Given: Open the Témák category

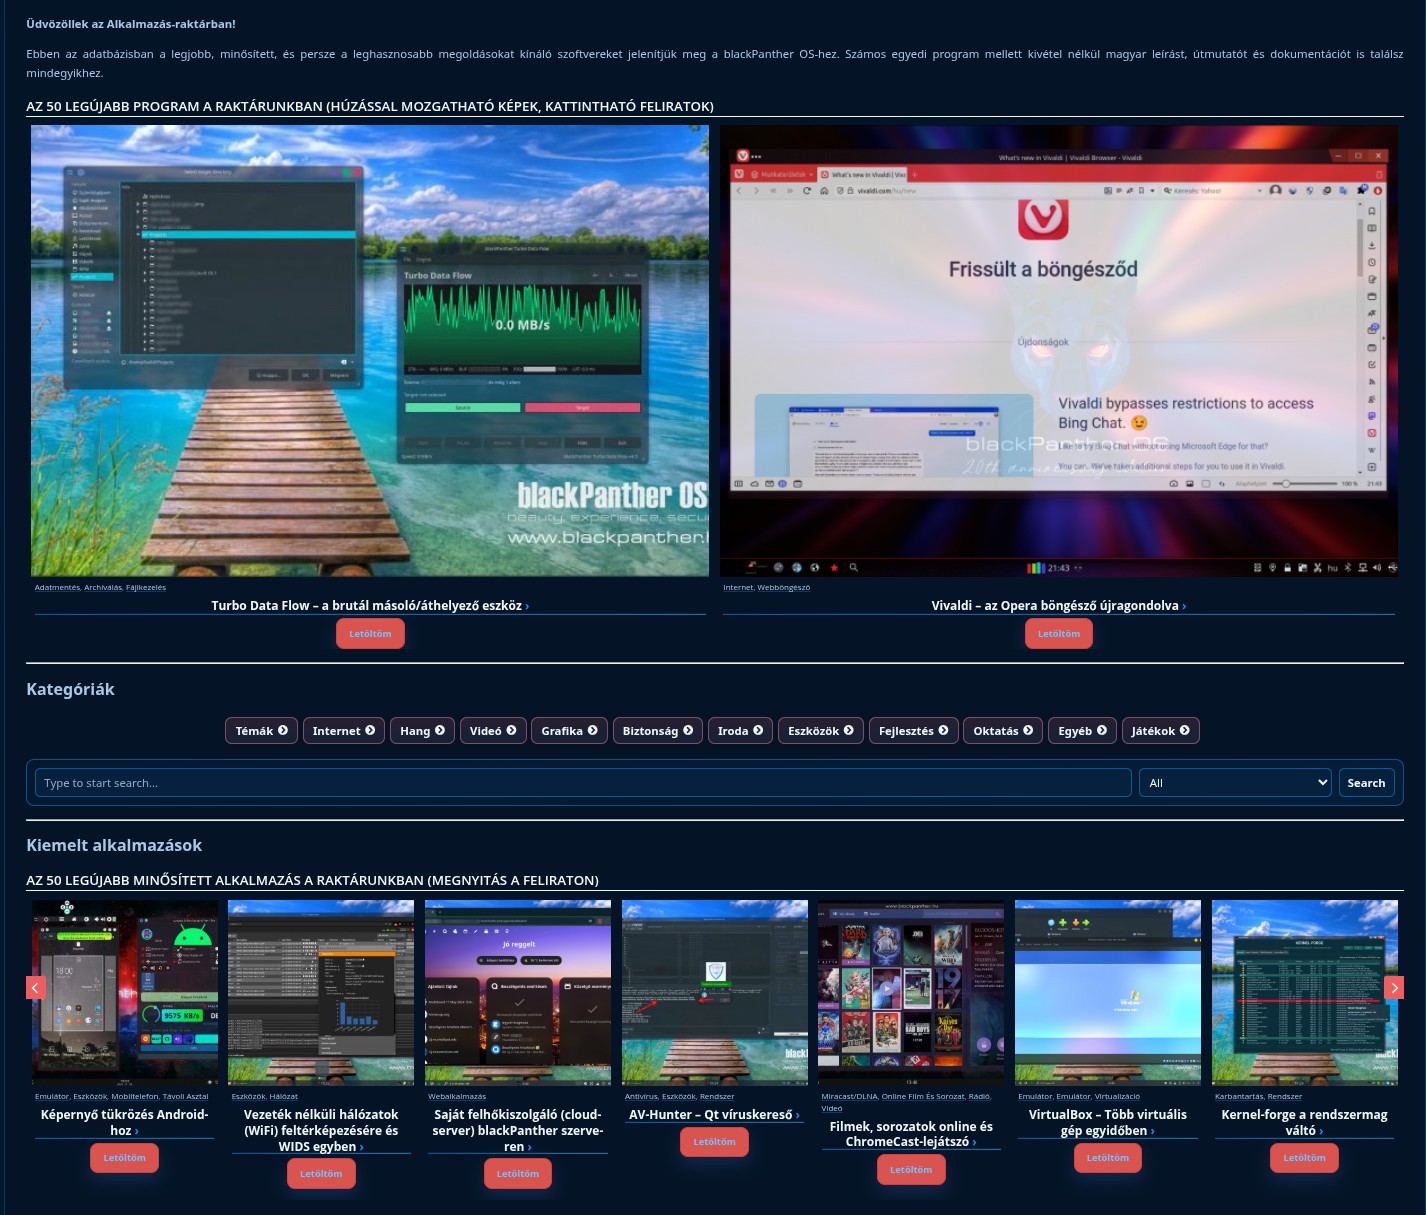Looking at the screenshot, I should [262, 731].
